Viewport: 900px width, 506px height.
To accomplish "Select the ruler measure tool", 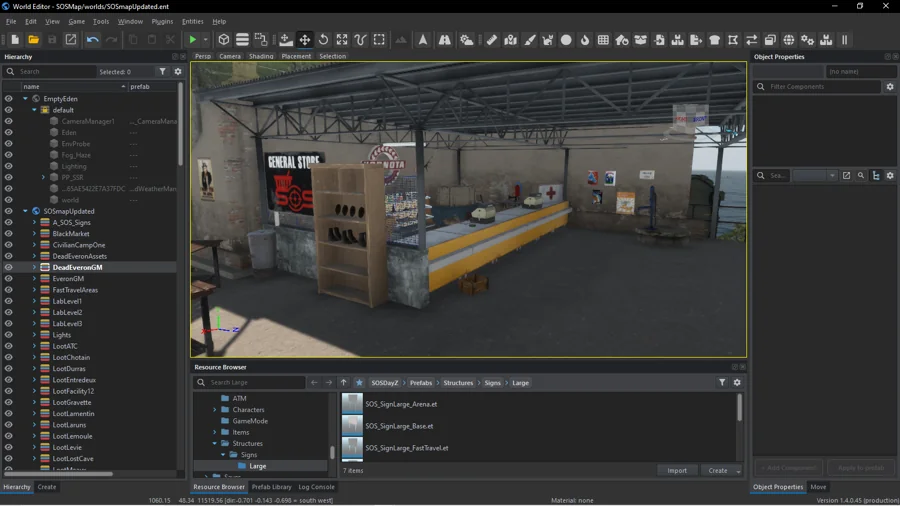I will (x=491, y=40).
